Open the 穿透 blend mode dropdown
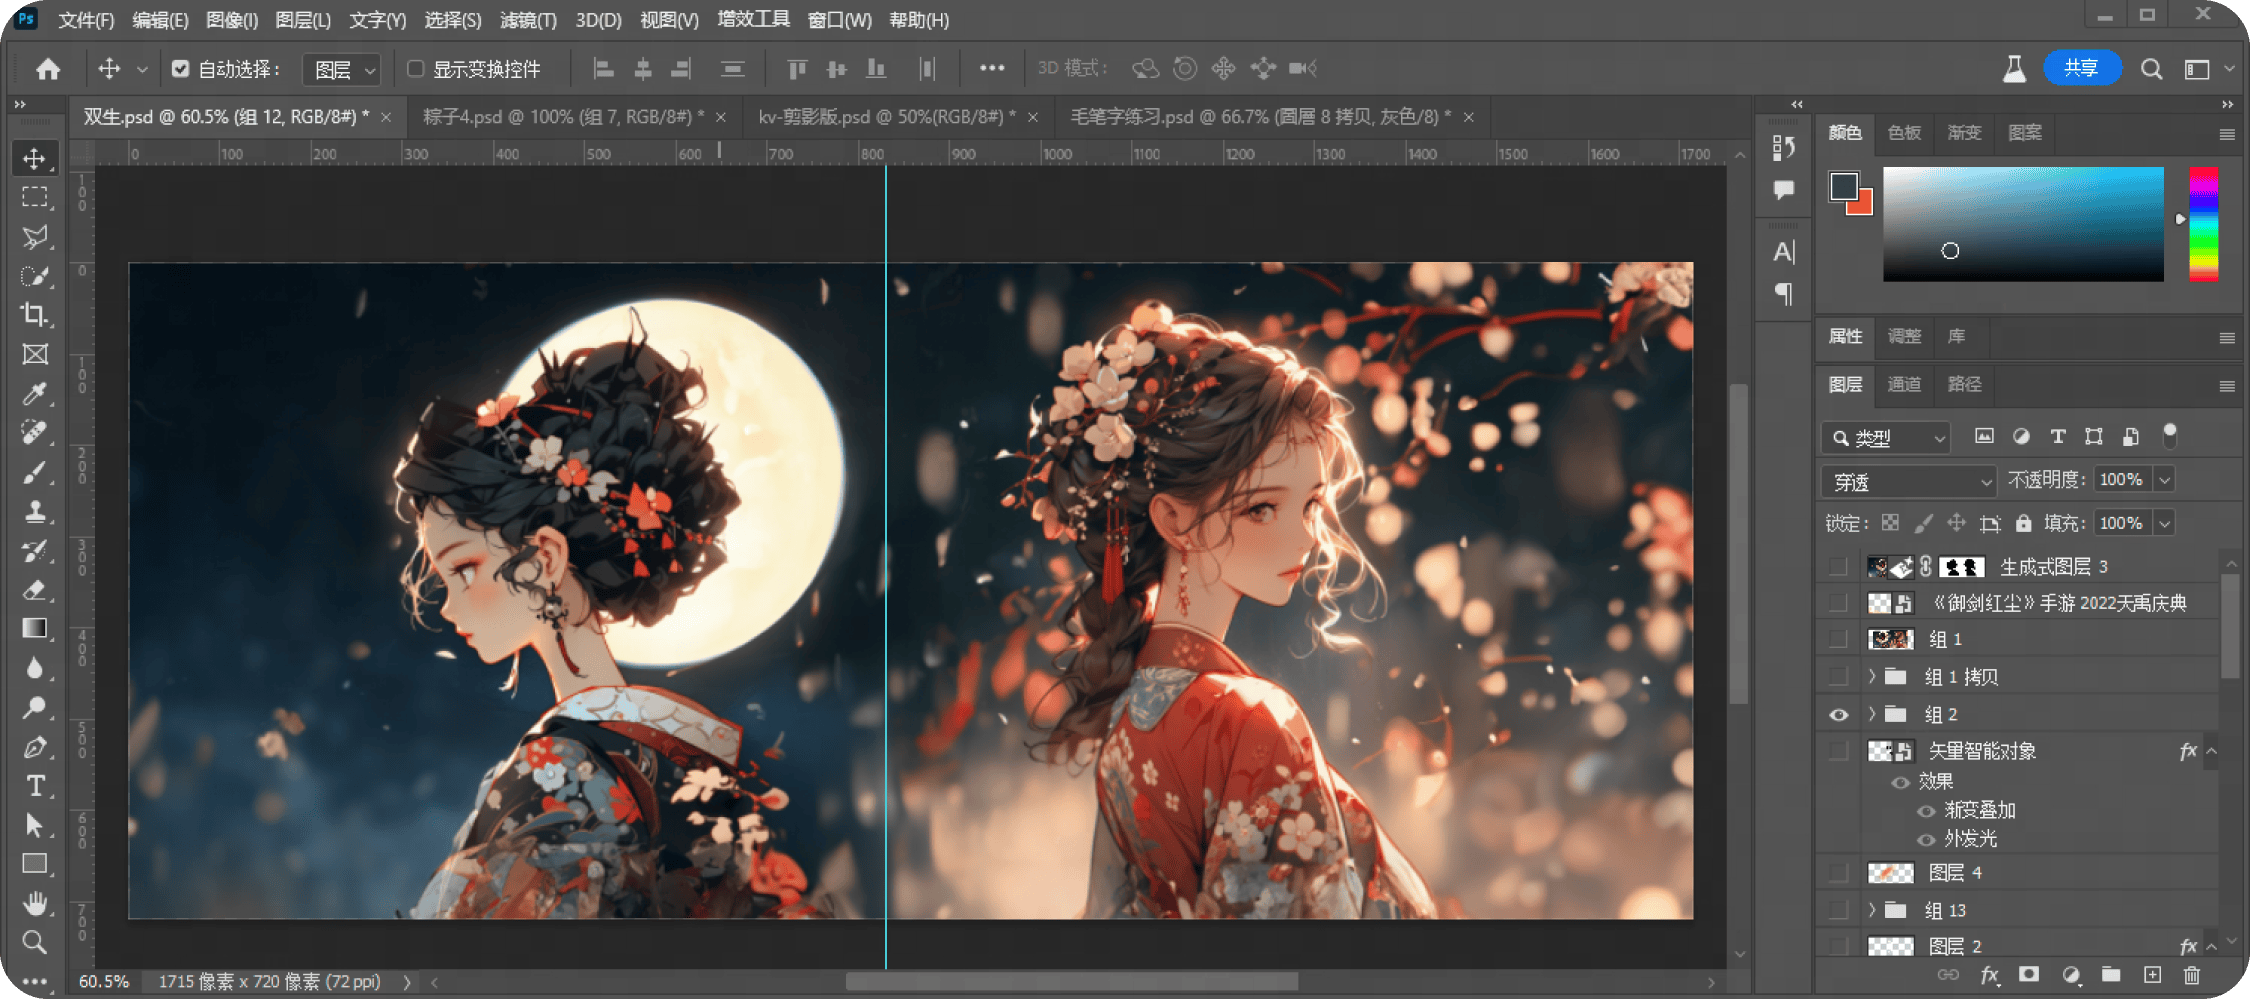Screen dimensions: 2250x999 (x=1909, y=482)
